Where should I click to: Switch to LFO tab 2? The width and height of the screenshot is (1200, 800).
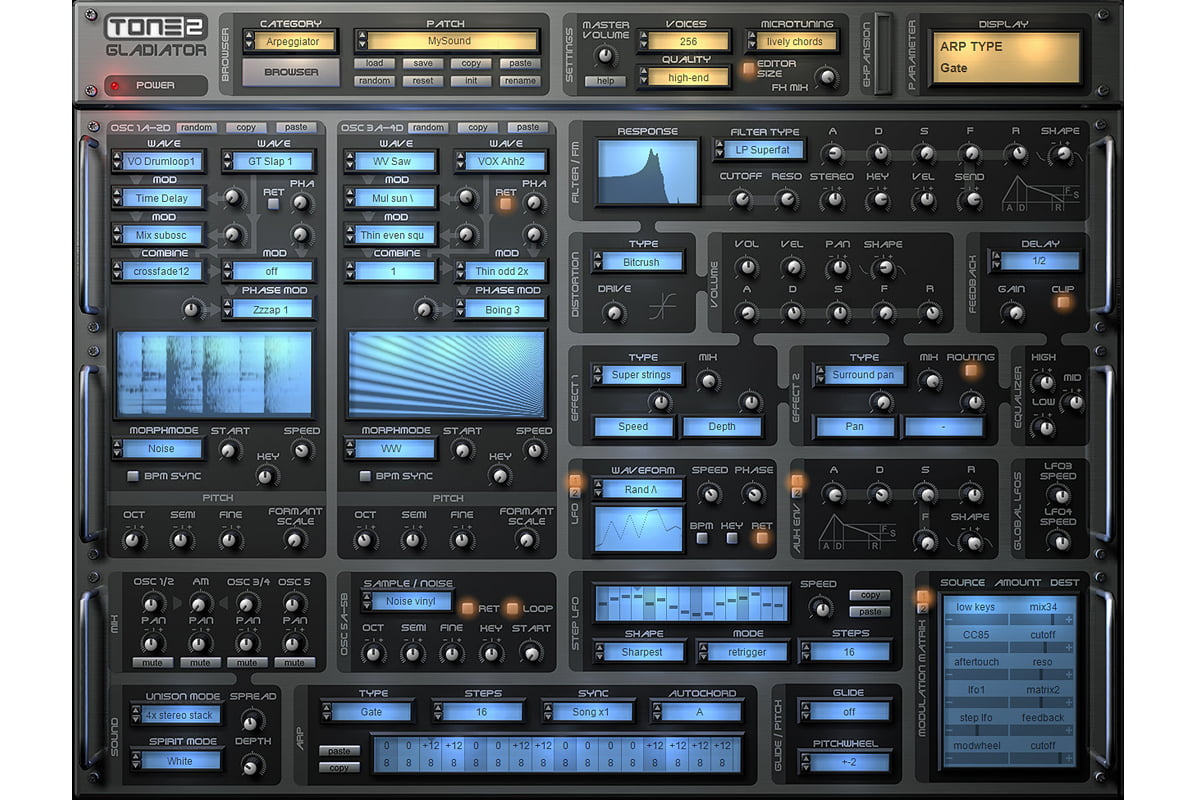(x=575, y=492)
